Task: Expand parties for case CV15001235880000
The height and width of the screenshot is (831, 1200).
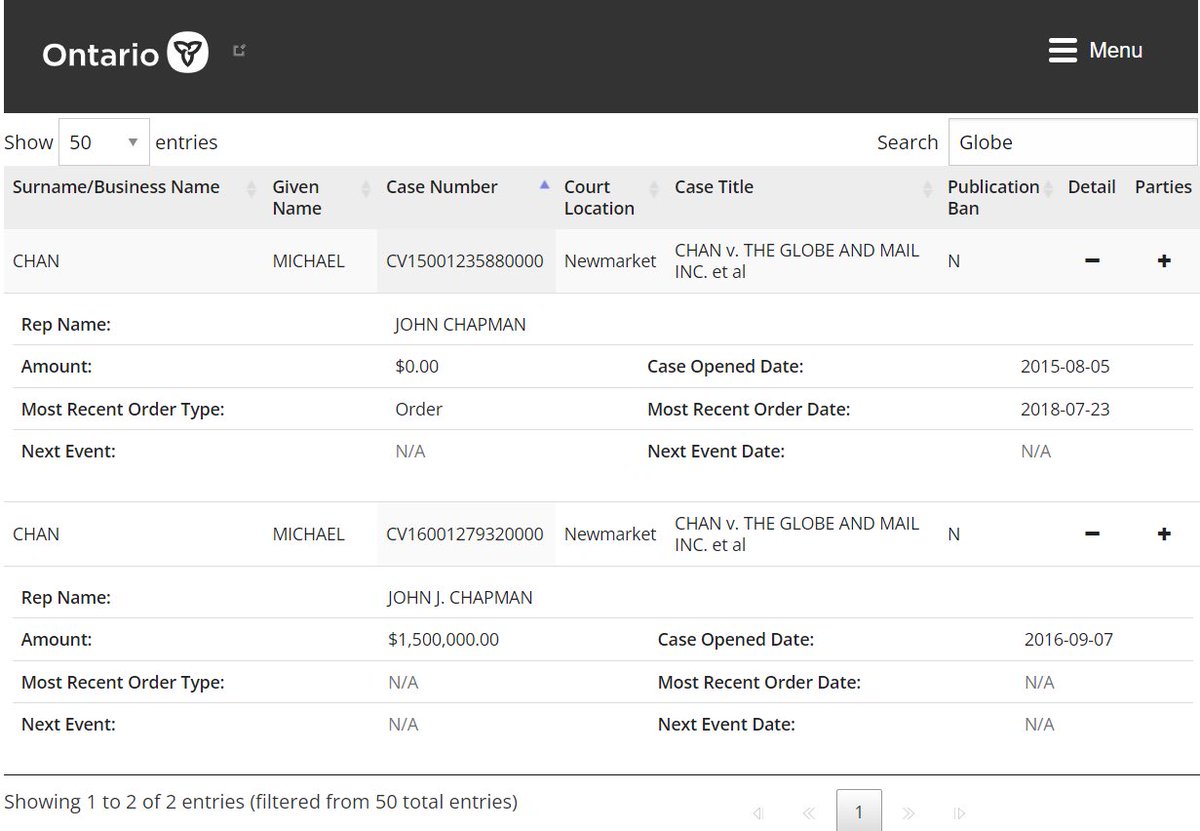Action: pos(1164,261)
